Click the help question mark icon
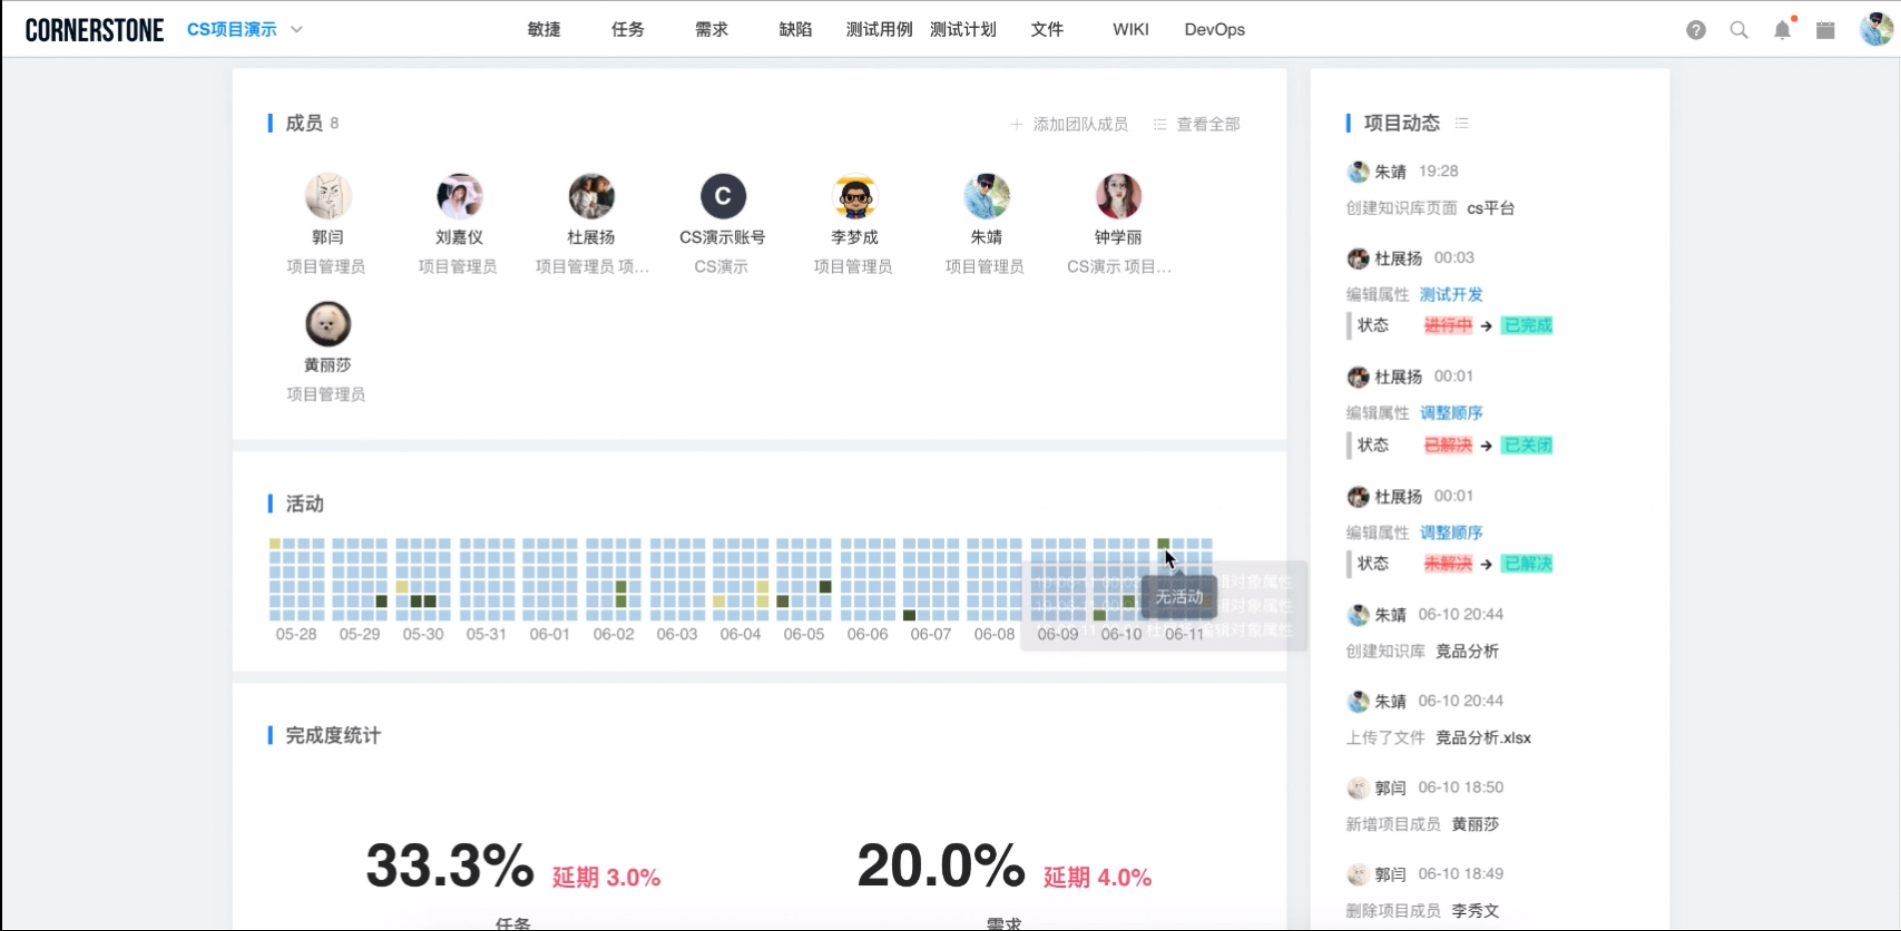This screenshot has height=931, width=1901. pyautogui.click(x=1695, y=30)
